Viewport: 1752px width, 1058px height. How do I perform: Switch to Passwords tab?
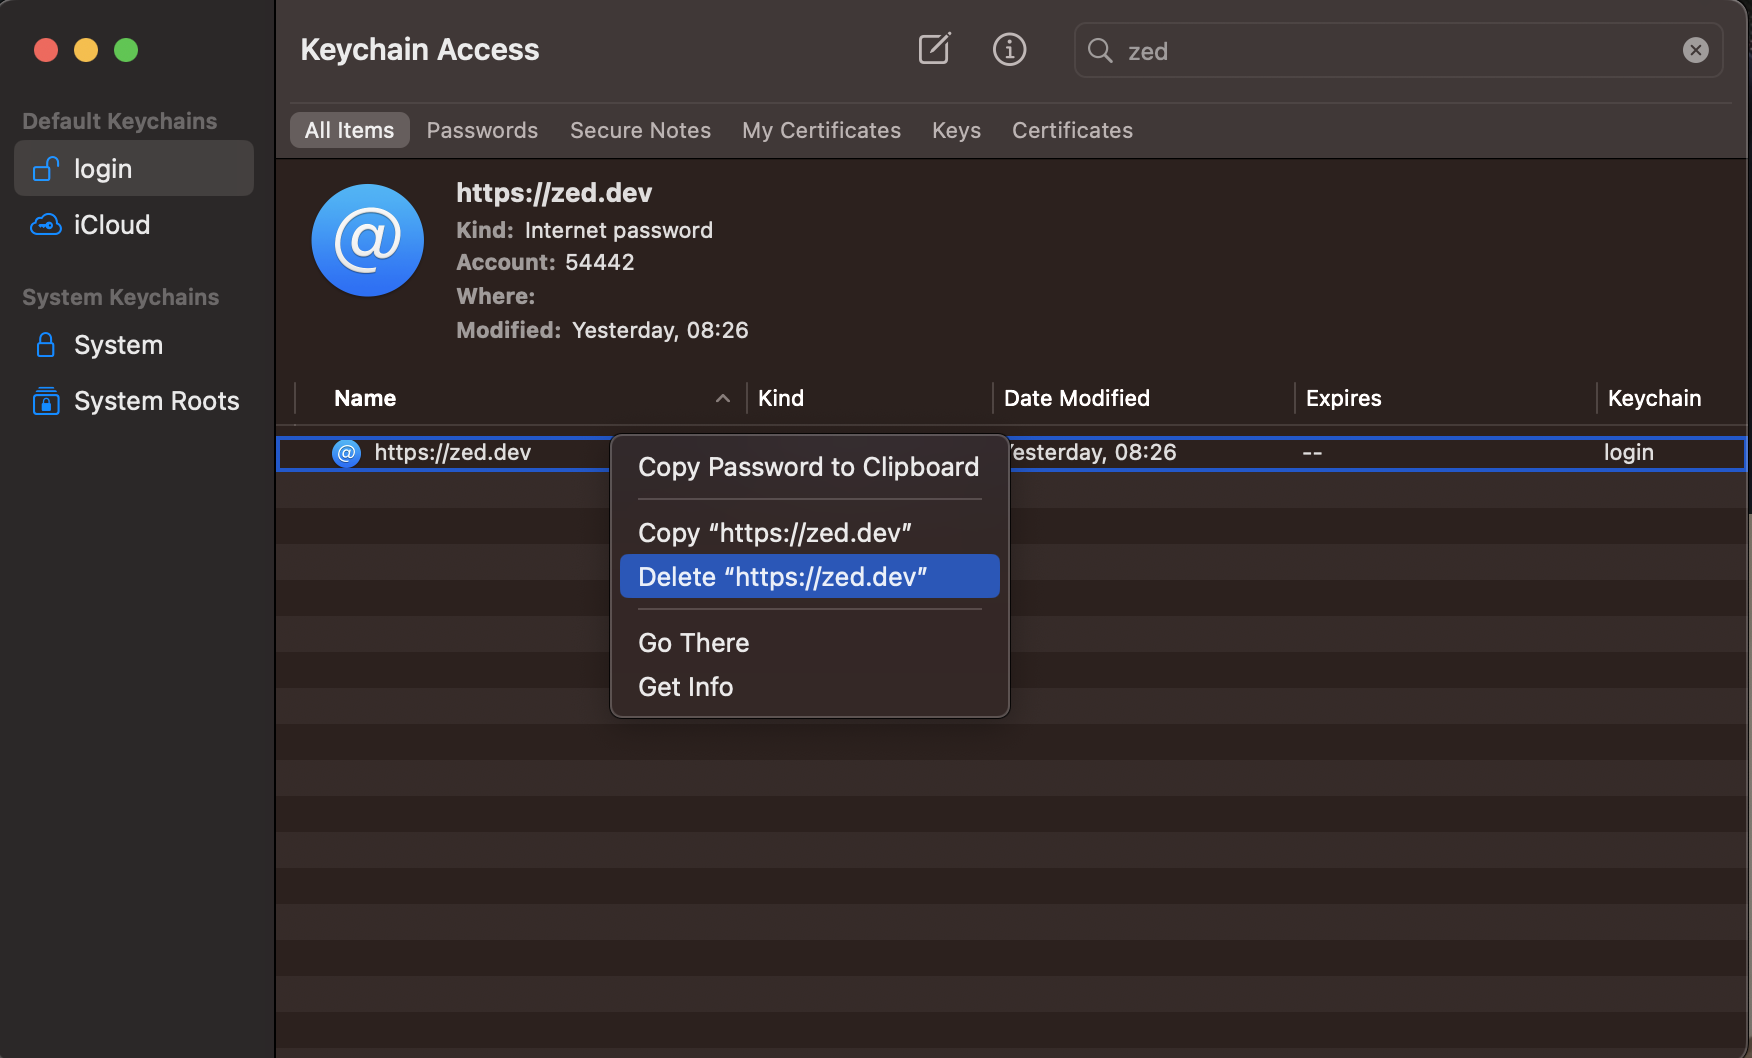pos(482,130)
